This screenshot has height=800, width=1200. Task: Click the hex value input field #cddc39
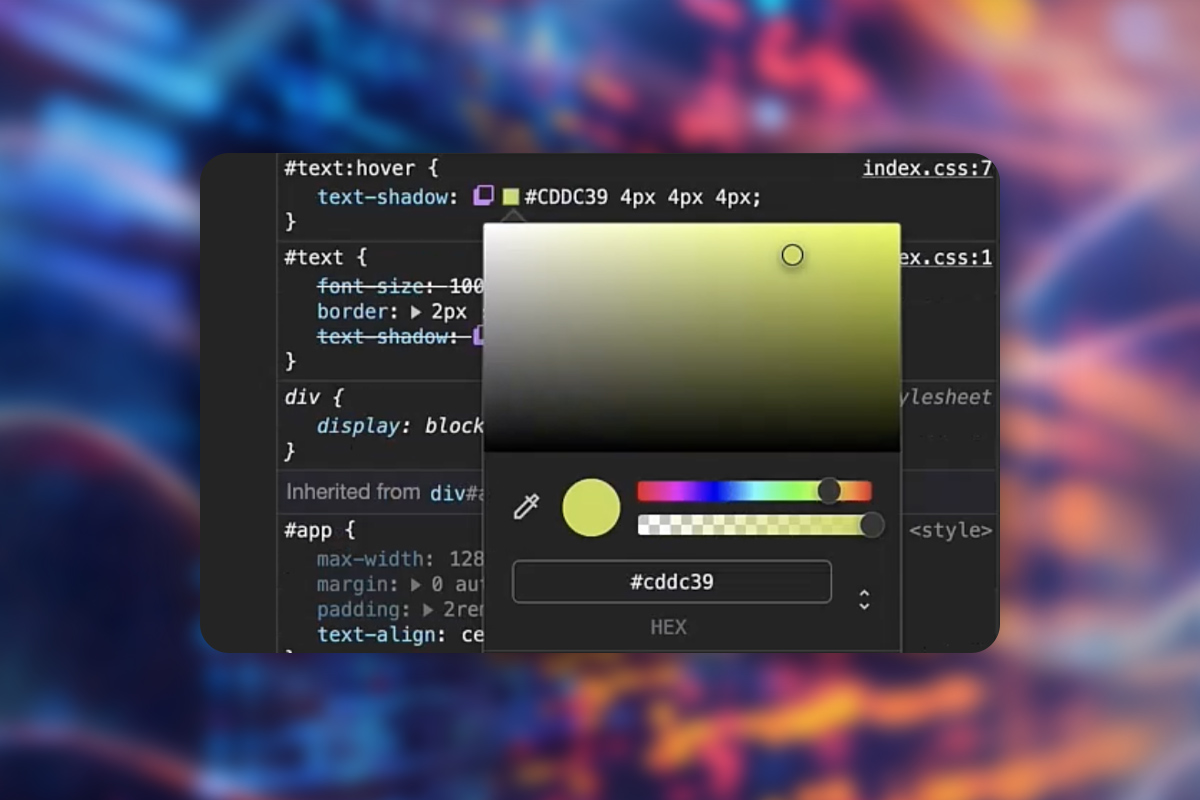[x=672, y=582]
